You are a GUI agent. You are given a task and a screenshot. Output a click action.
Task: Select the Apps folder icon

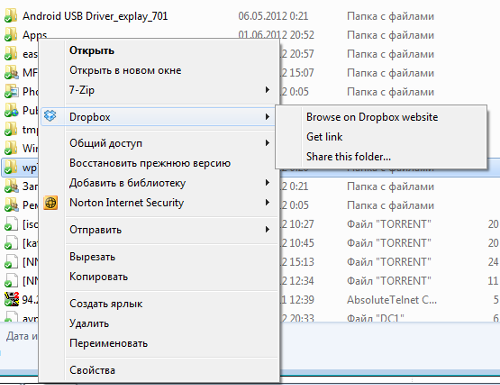point(10,35)
